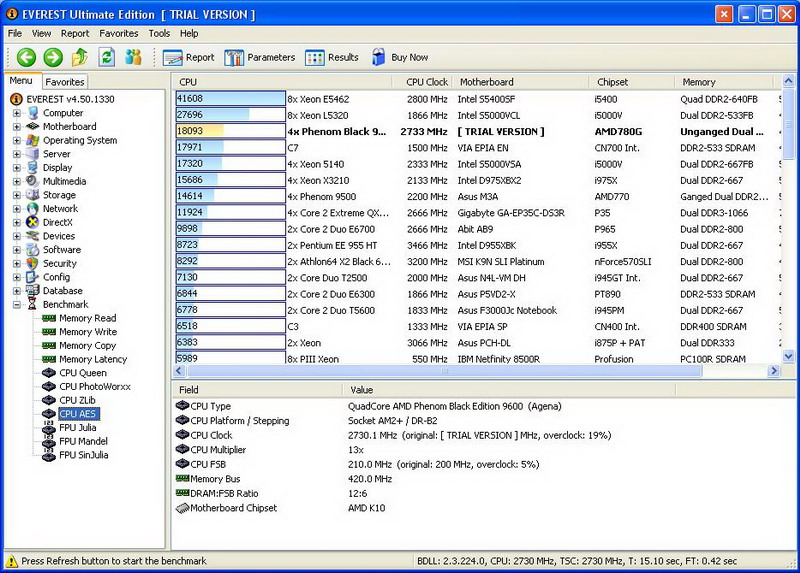Click the 41608 score bar row
800x573 pixels.
(x=231, y=99)
